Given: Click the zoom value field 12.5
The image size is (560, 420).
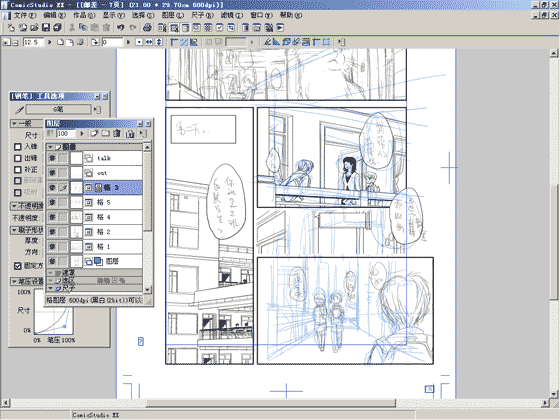Looking at the screenshot, I should tap(33, 42).
